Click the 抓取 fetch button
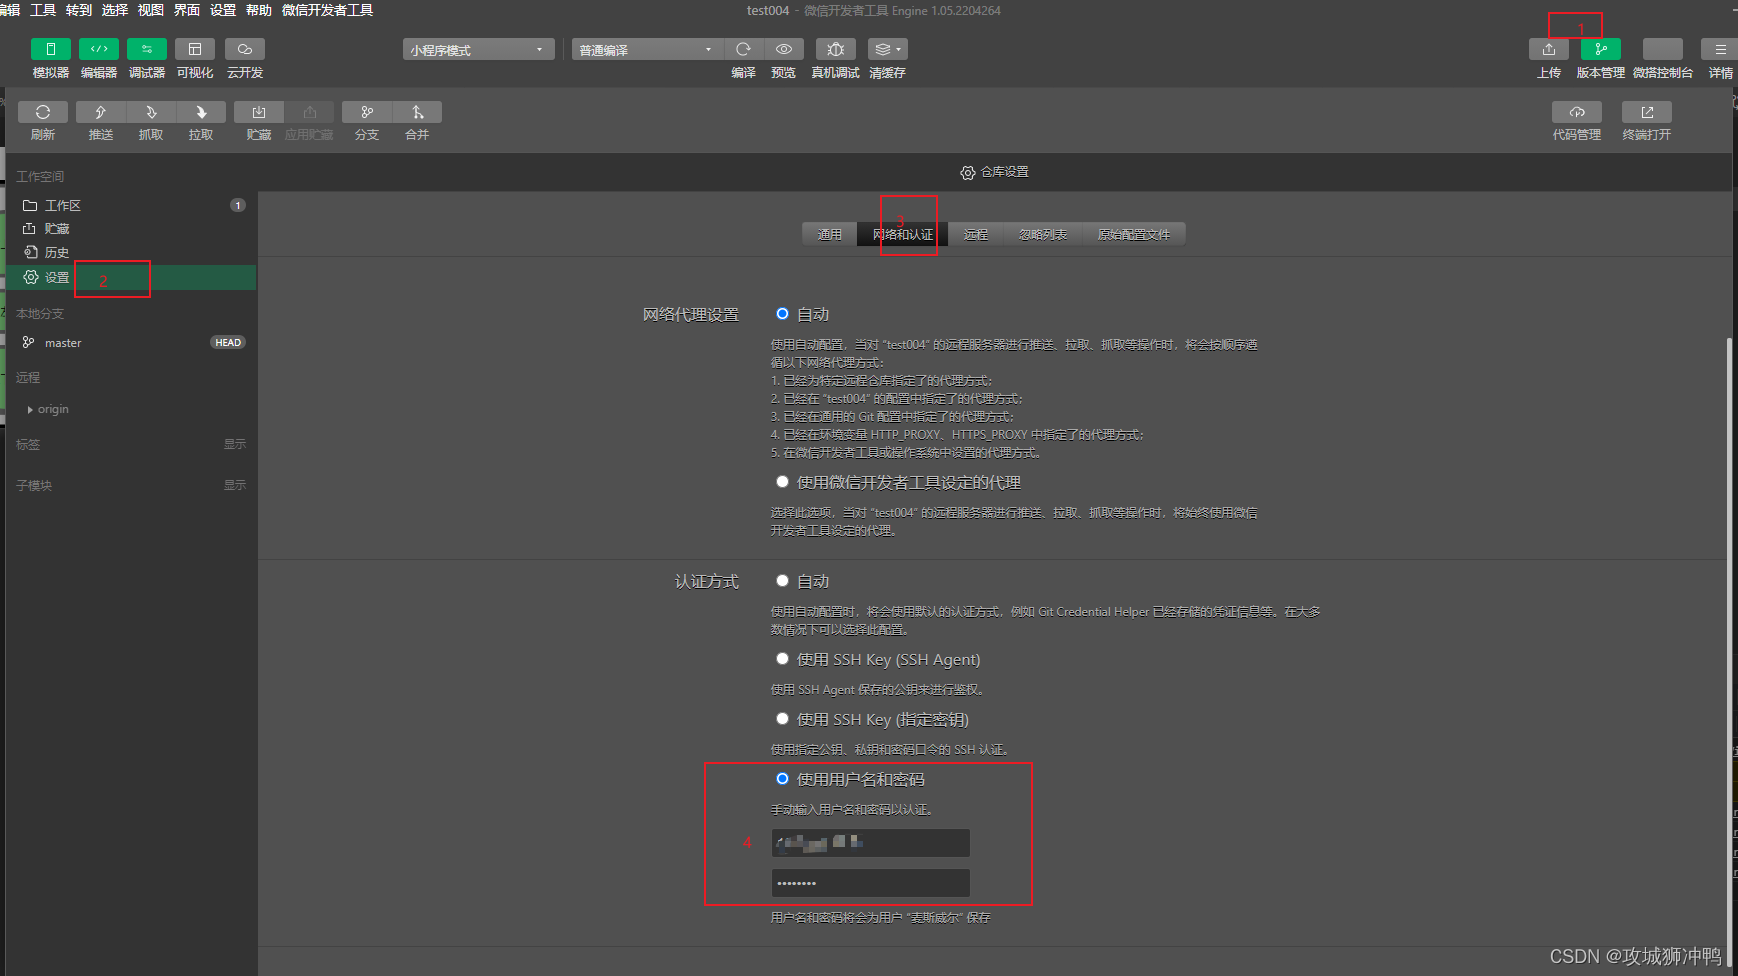The width and height of the screenshot is (1738, 976). click(x=151, y=112)
